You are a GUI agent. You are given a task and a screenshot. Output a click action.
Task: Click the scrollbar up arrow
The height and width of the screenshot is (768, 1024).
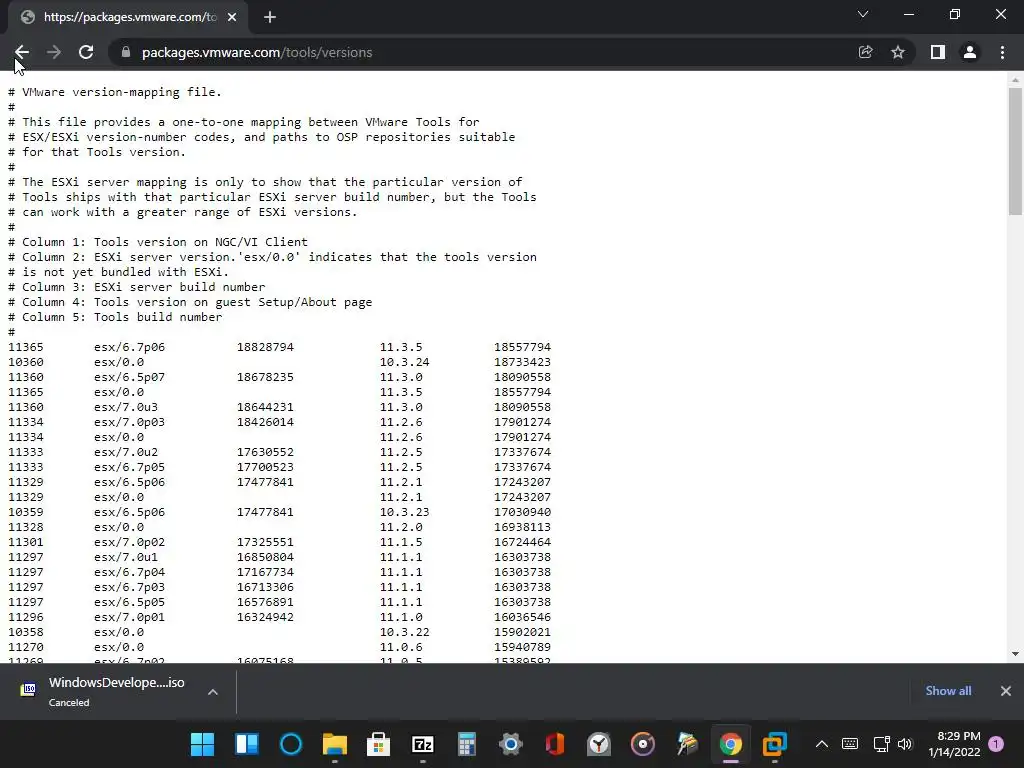coord(1015,80)
